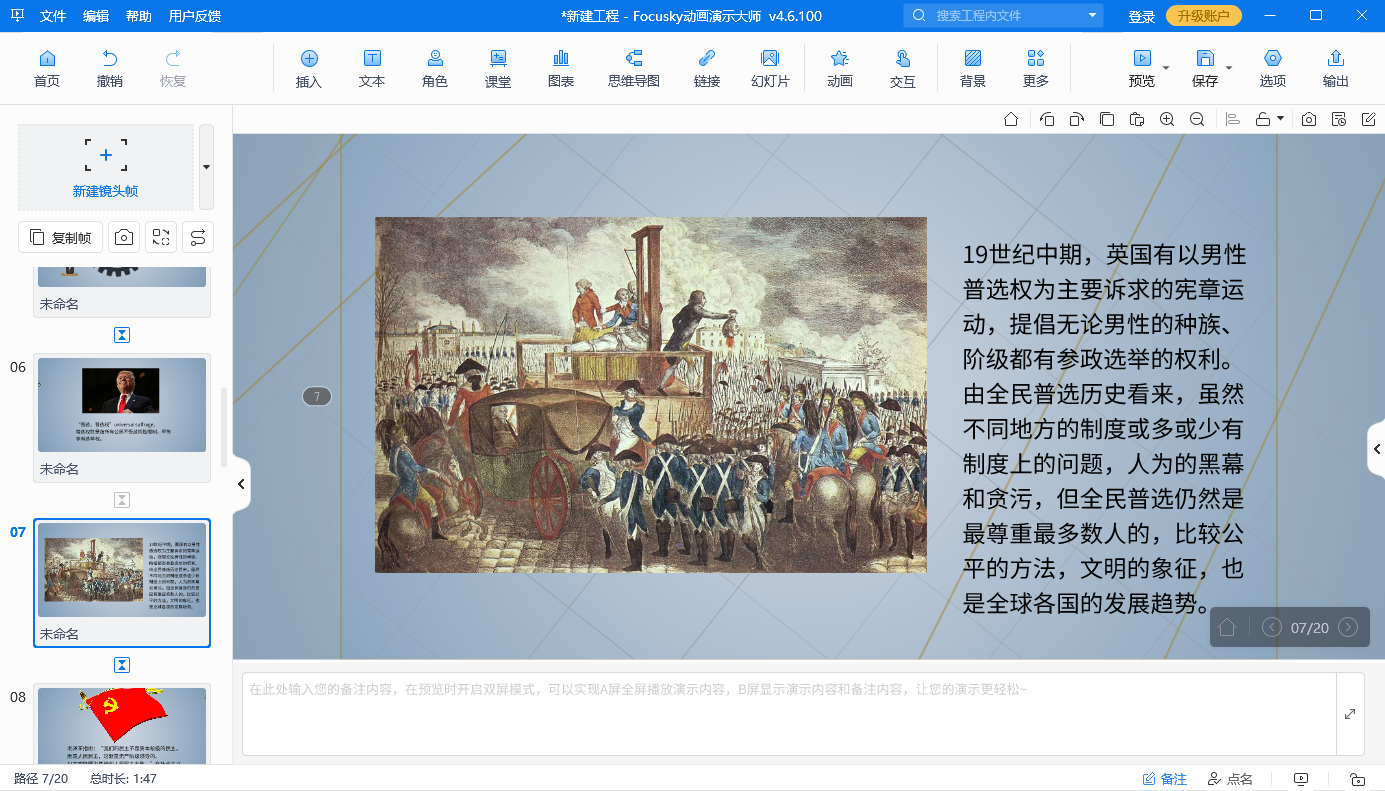1385x791 pixels.
Task: Click the 复制帧 copy frame button
Action: pyautogui.click(x=61, y=237)
